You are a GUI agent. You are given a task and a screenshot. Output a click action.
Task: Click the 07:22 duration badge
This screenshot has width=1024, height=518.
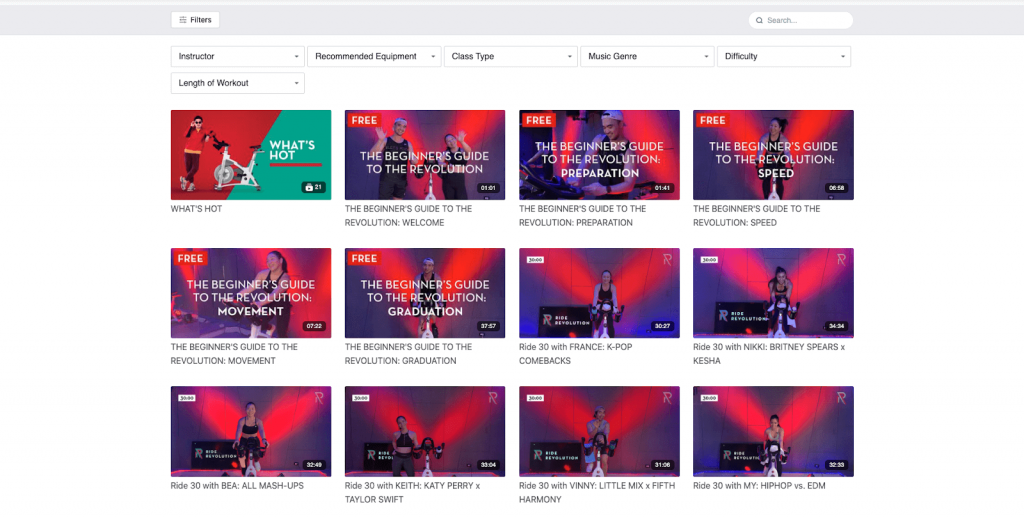(x=314, y=326)
